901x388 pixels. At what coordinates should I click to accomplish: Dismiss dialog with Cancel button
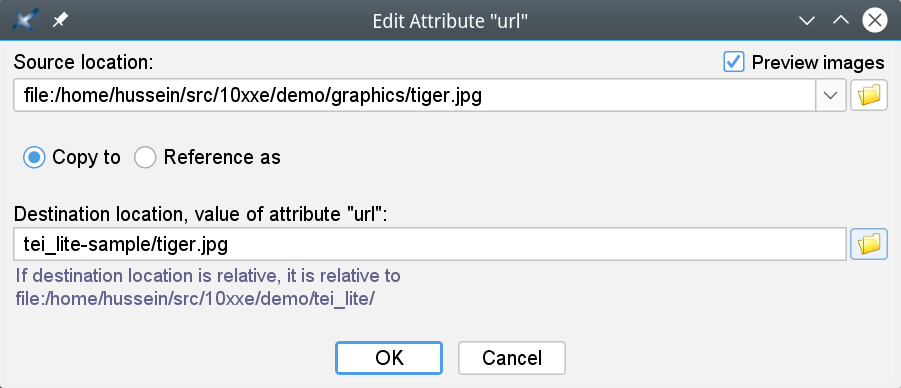point(511,358)
